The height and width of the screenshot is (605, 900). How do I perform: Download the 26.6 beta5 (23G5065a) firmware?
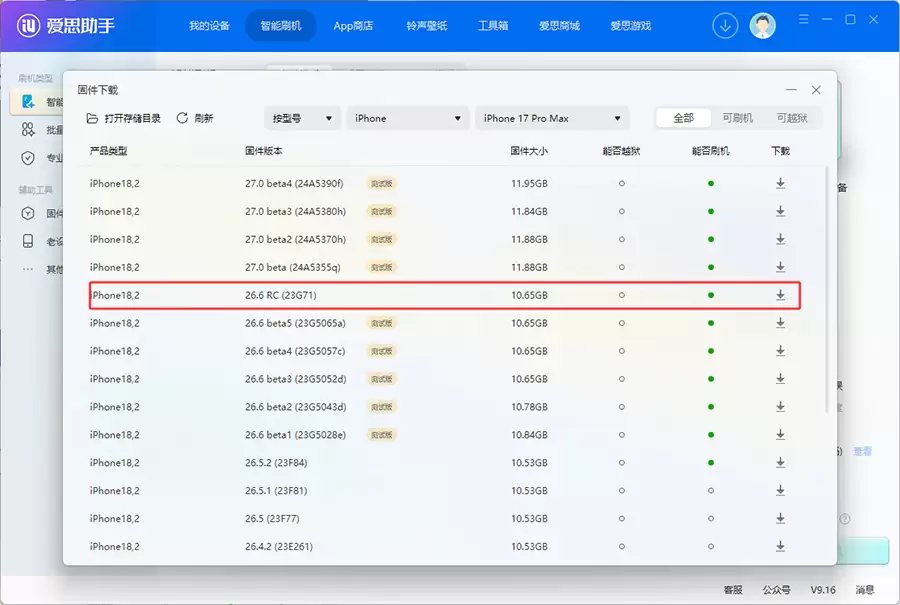tap(780, 323)
